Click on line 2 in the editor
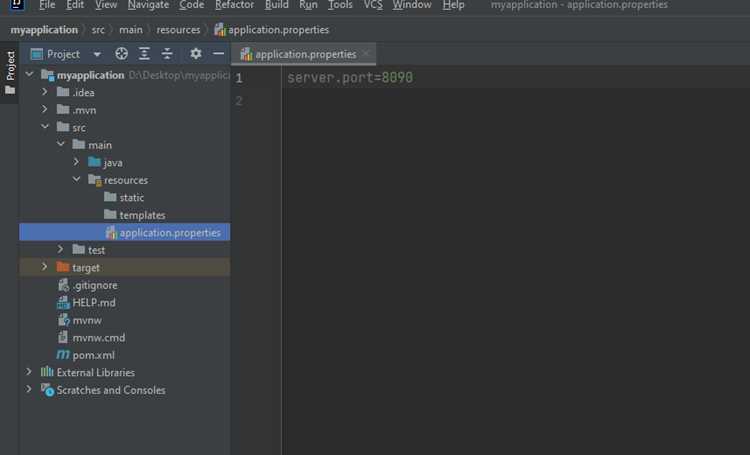This screenshot has width=750, height=455. pyautogui.click(x=515, y=100)
